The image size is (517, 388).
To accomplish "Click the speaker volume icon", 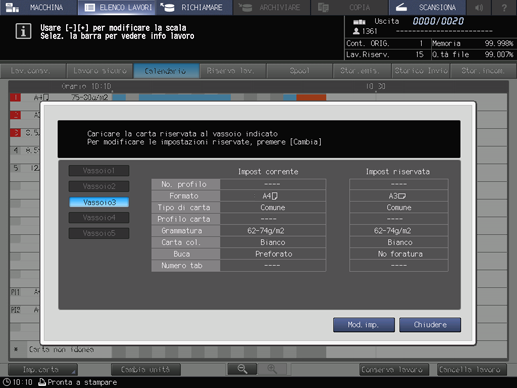I will pyautogui.click(x=479, y=7).
